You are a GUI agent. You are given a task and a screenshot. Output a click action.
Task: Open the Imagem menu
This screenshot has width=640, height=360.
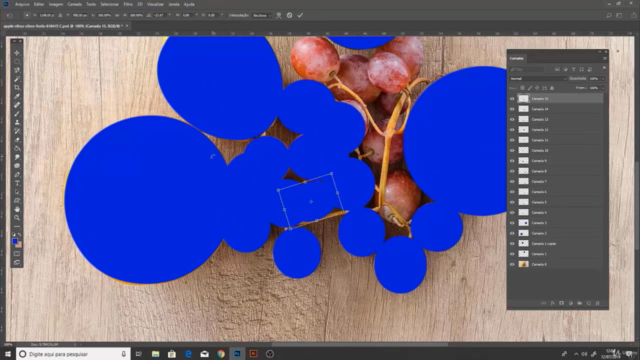56,4
